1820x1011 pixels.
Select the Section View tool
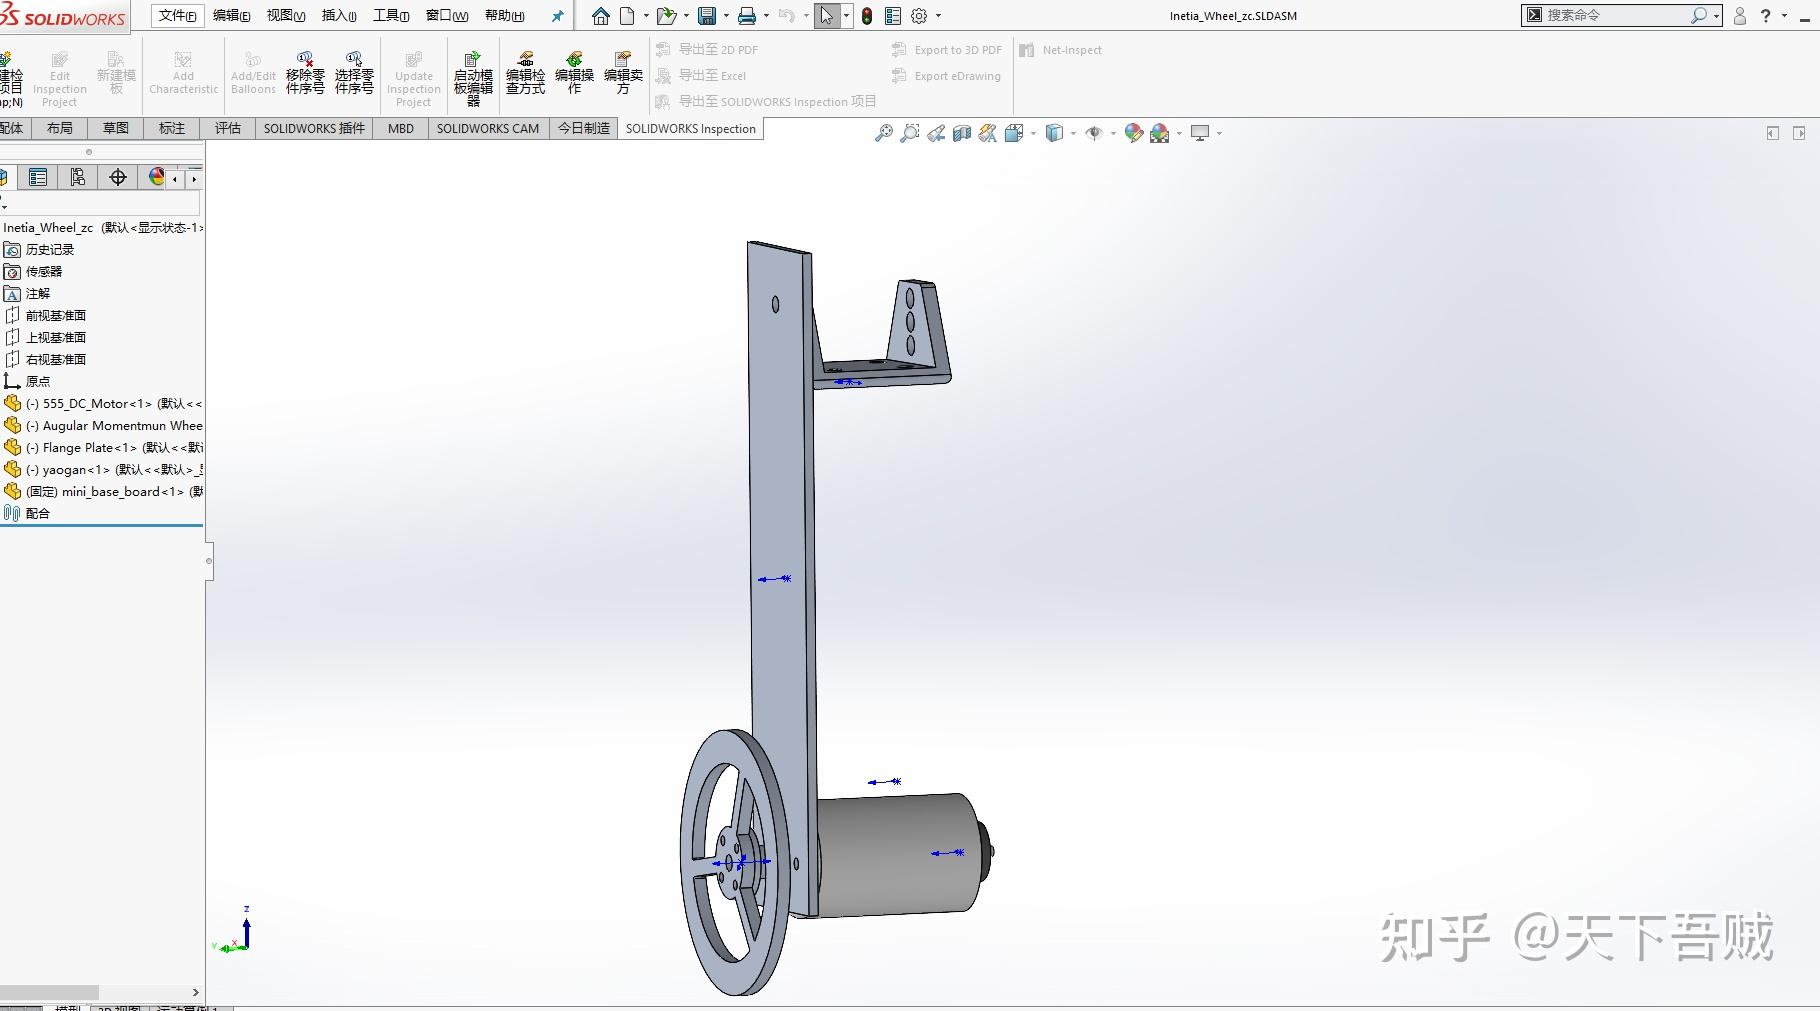961,132
